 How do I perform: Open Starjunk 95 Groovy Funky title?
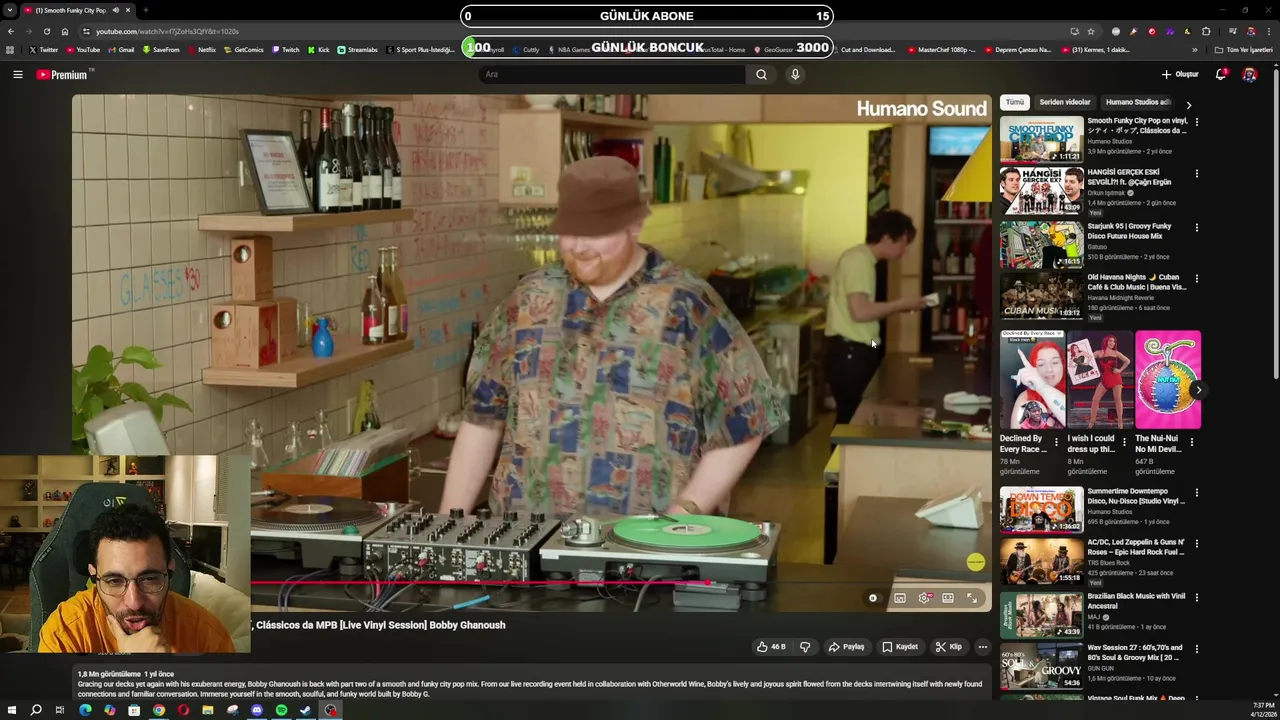(1129, 231)
